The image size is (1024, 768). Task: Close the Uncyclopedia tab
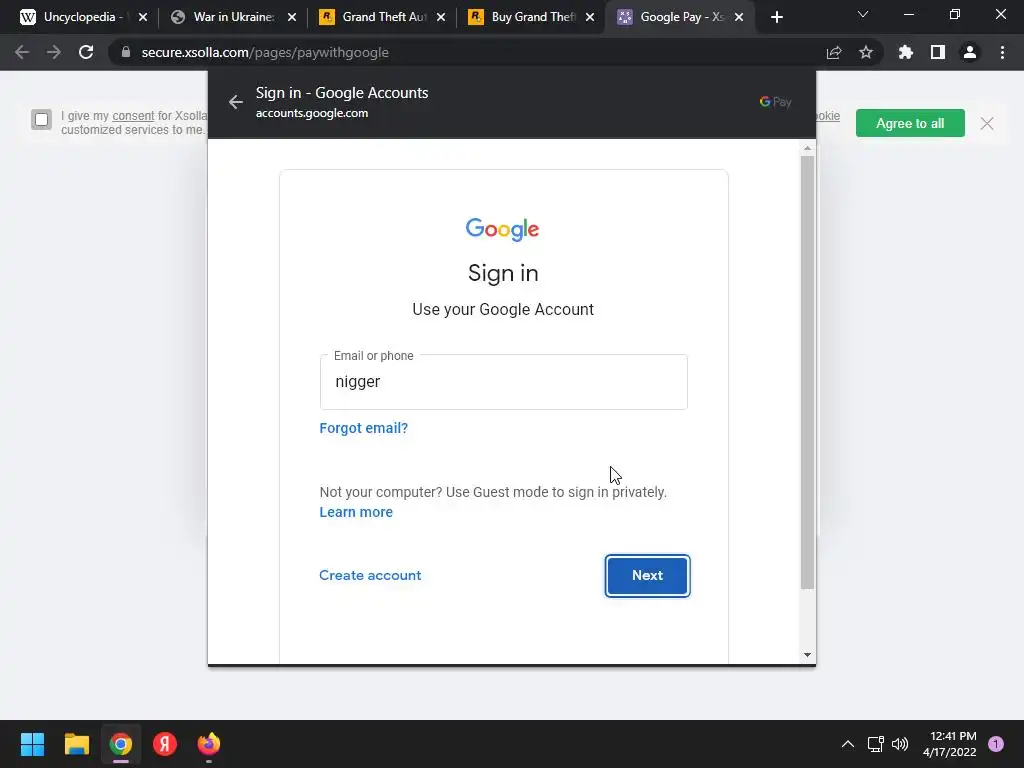click(x=143, y=17)
